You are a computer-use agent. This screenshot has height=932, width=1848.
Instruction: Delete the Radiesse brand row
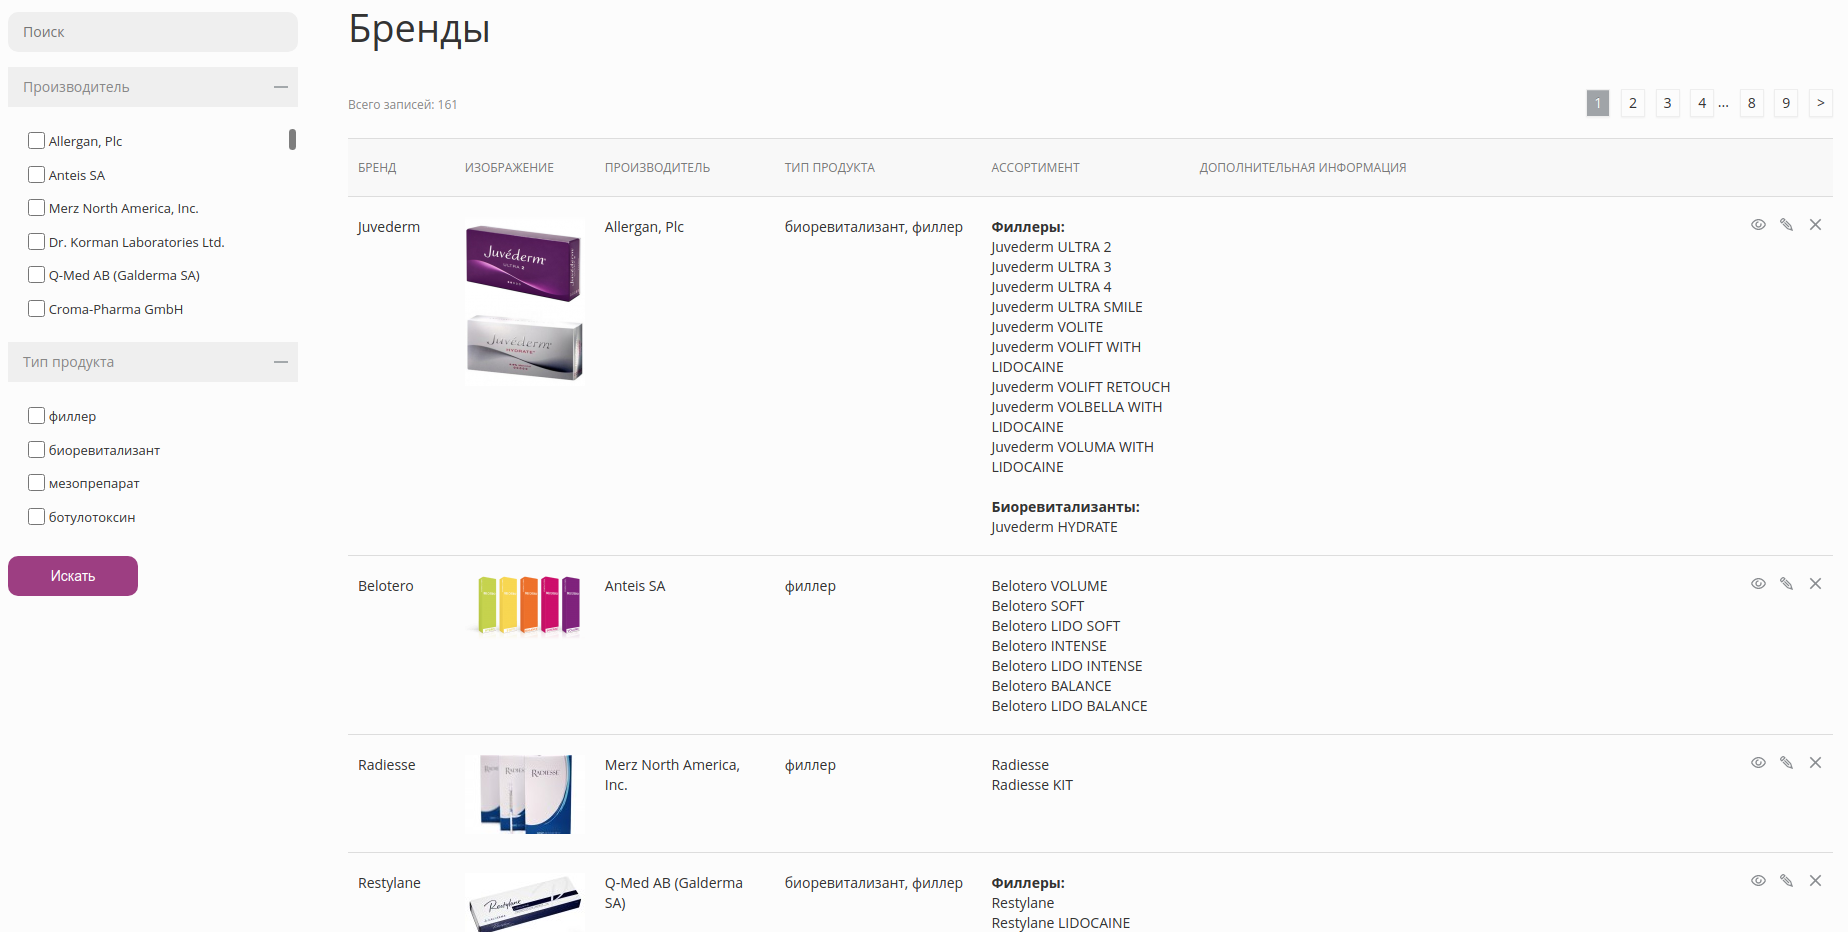(1815, 763)
